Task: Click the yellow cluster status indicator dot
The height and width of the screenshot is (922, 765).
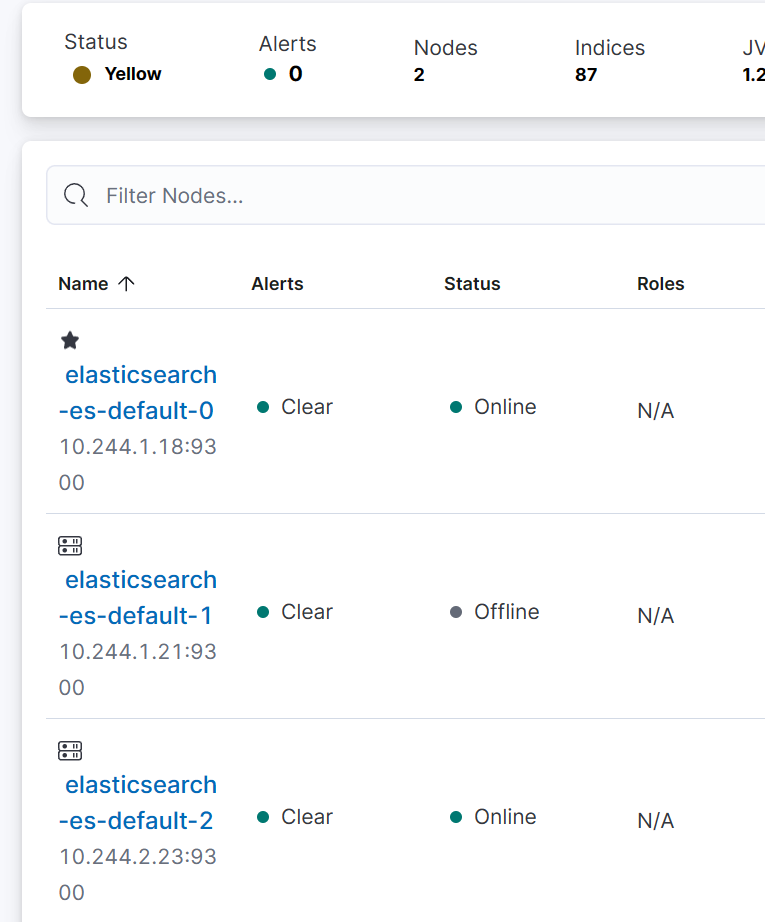Action: 82,75
